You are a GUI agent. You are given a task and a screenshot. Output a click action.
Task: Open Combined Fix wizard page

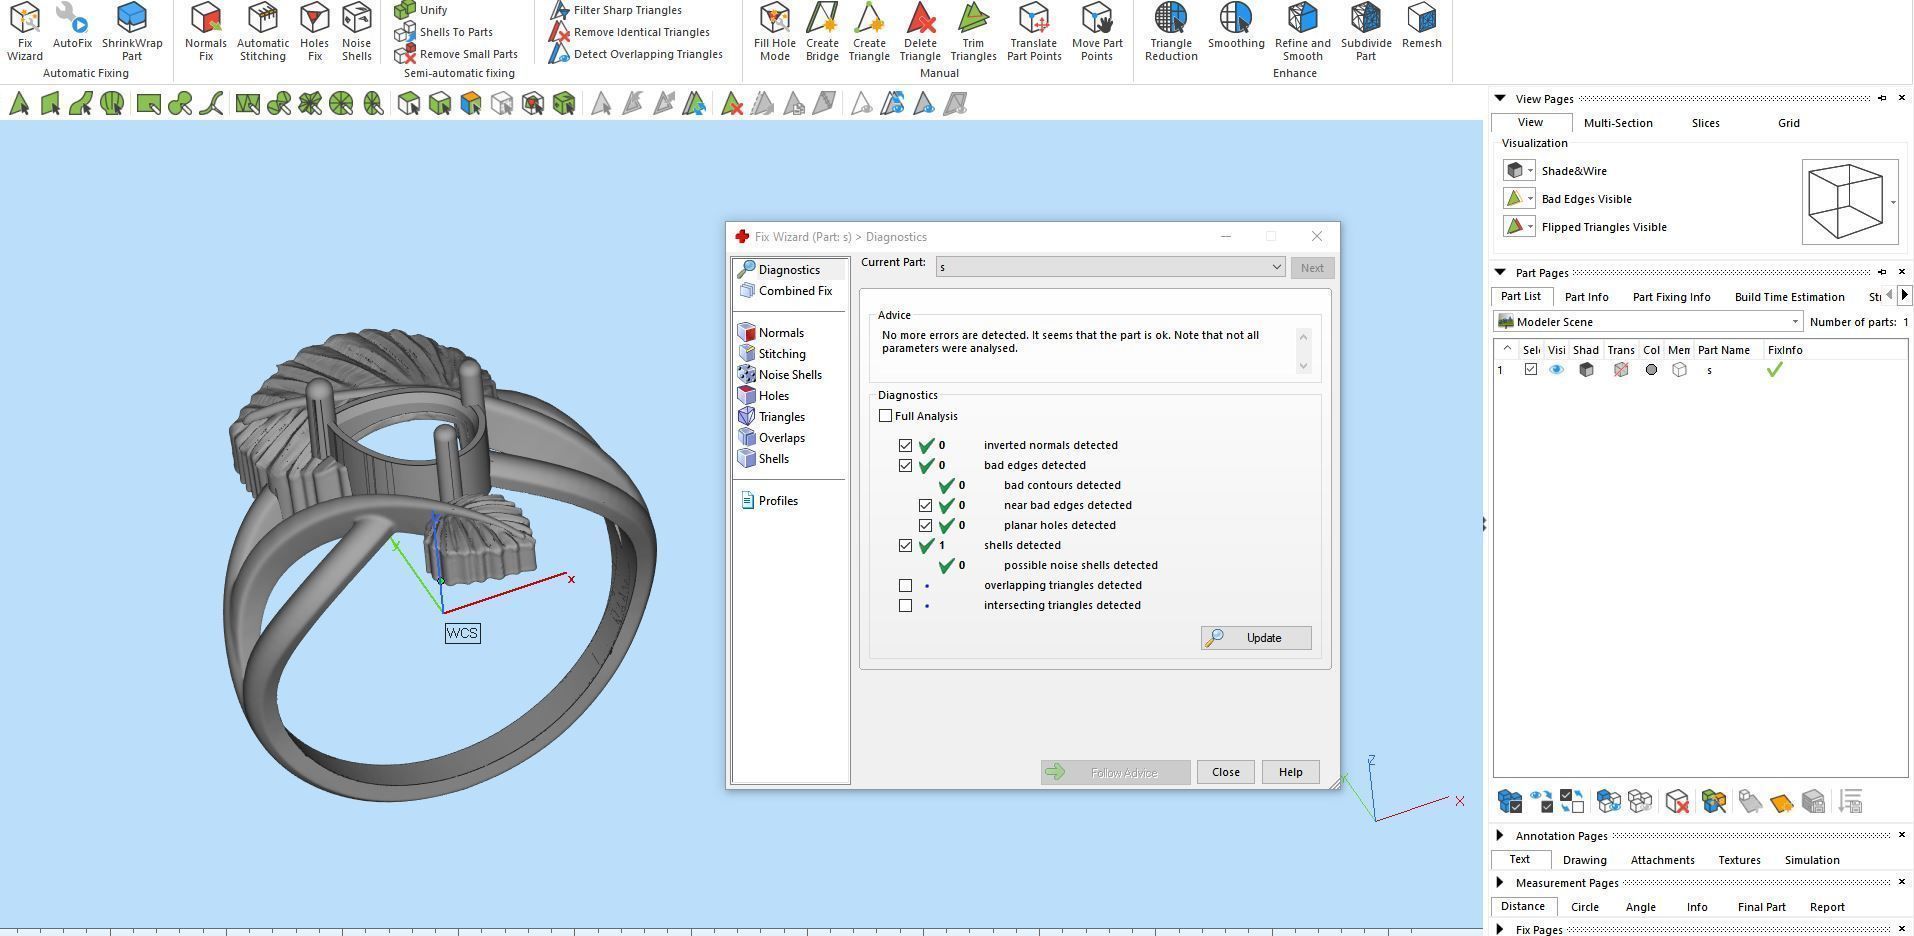tap(786, 291)
